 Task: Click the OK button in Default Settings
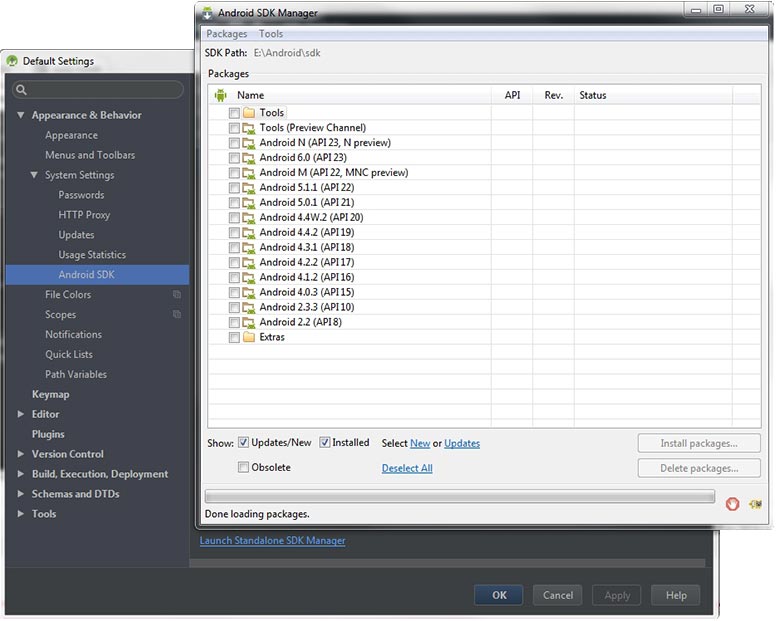point(498,595)
